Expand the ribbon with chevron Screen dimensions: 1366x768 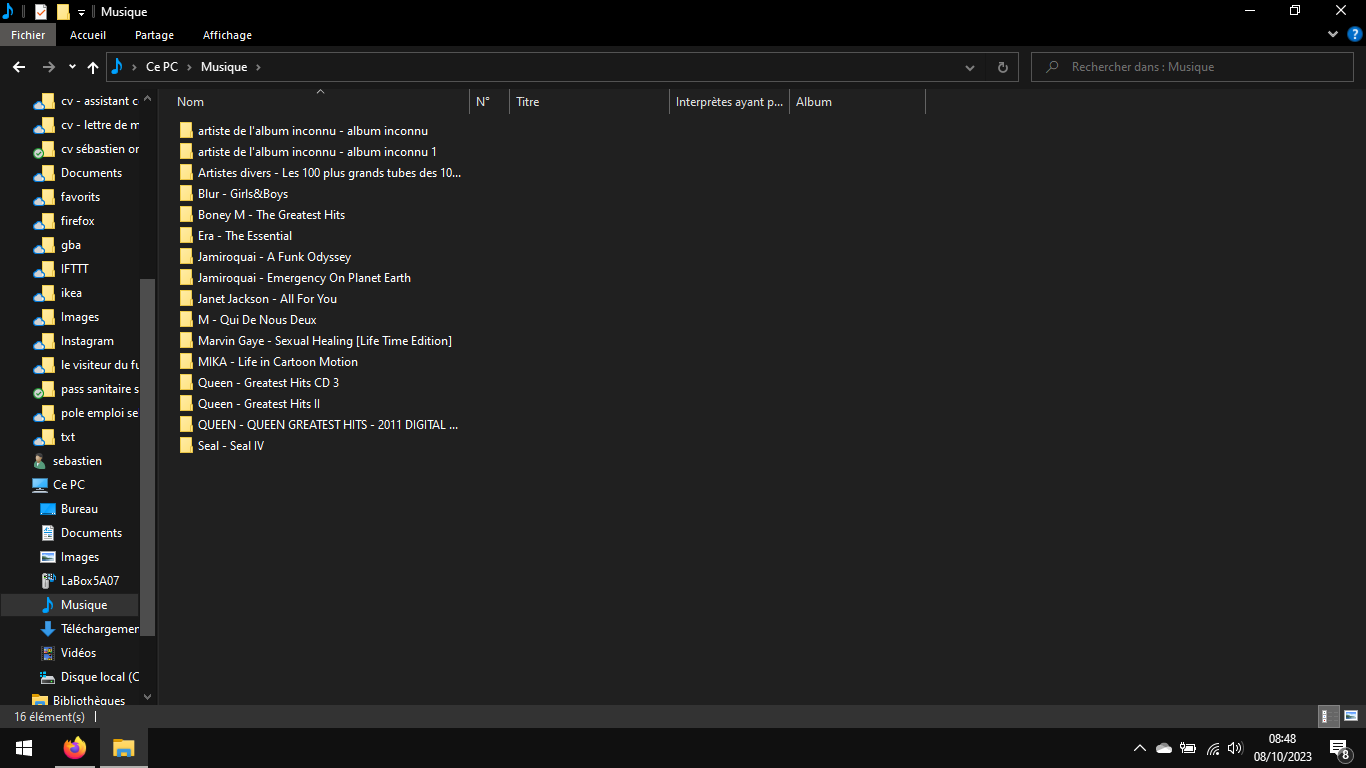pos(1333,34)
